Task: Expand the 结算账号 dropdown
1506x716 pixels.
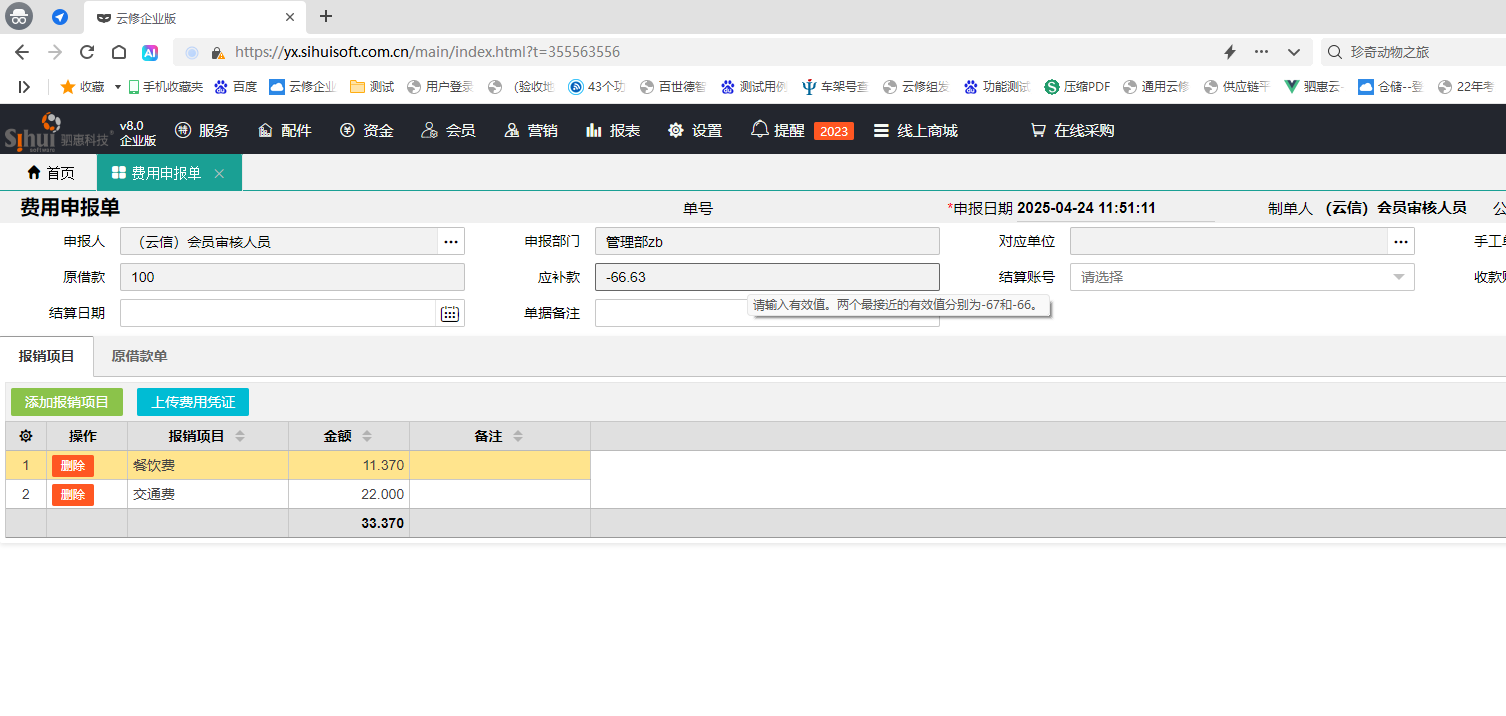Action: pos(1398,277)
